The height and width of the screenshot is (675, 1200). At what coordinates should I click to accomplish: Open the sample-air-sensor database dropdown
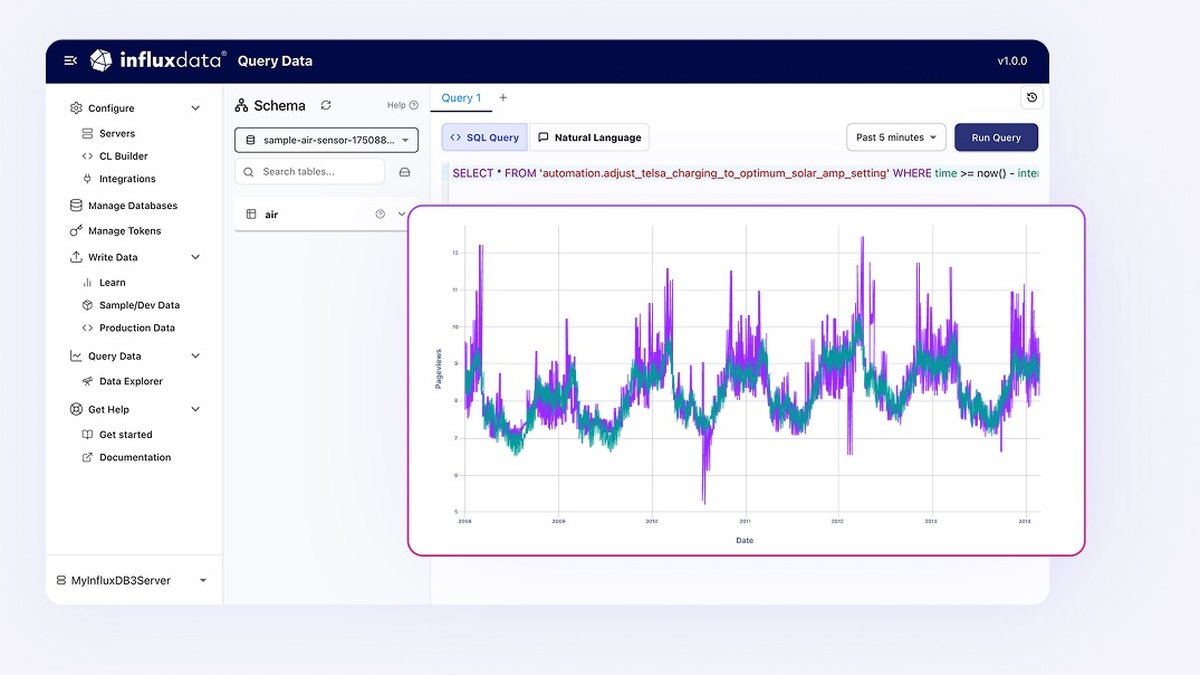click(326, 140)
